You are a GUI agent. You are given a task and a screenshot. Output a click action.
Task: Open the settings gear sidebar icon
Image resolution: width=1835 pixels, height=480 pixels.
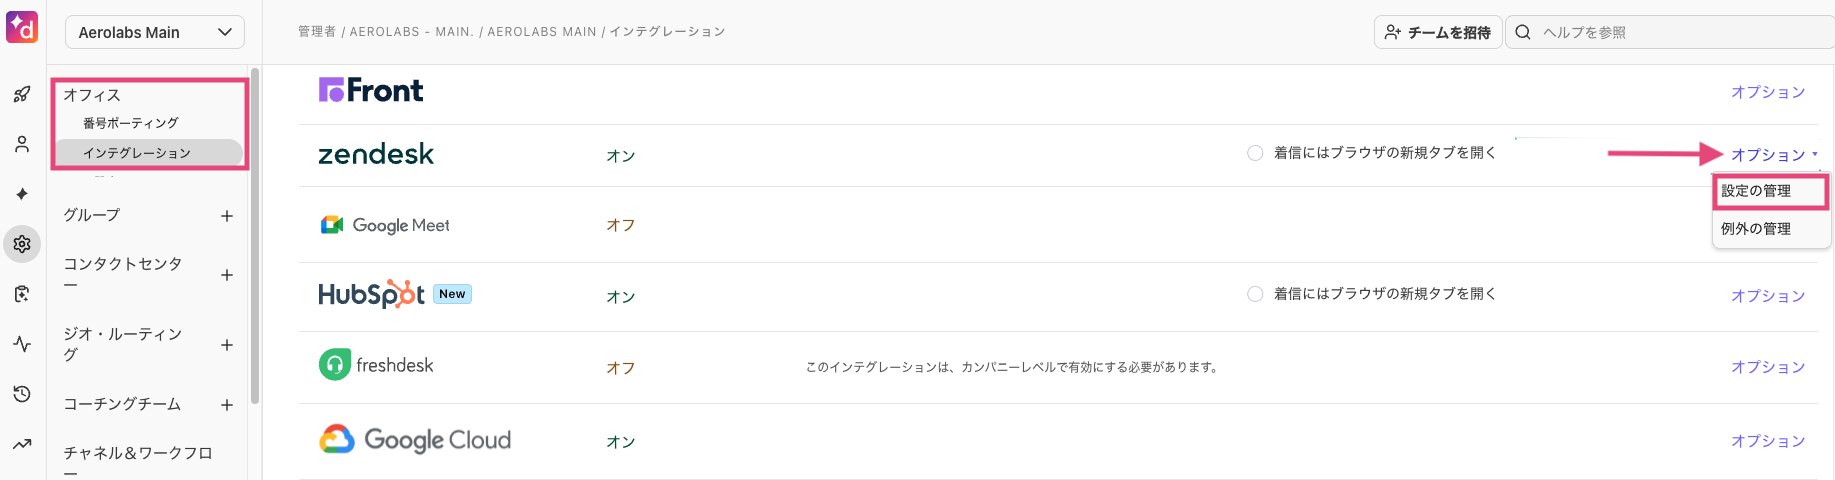click(x=22, y=244)
